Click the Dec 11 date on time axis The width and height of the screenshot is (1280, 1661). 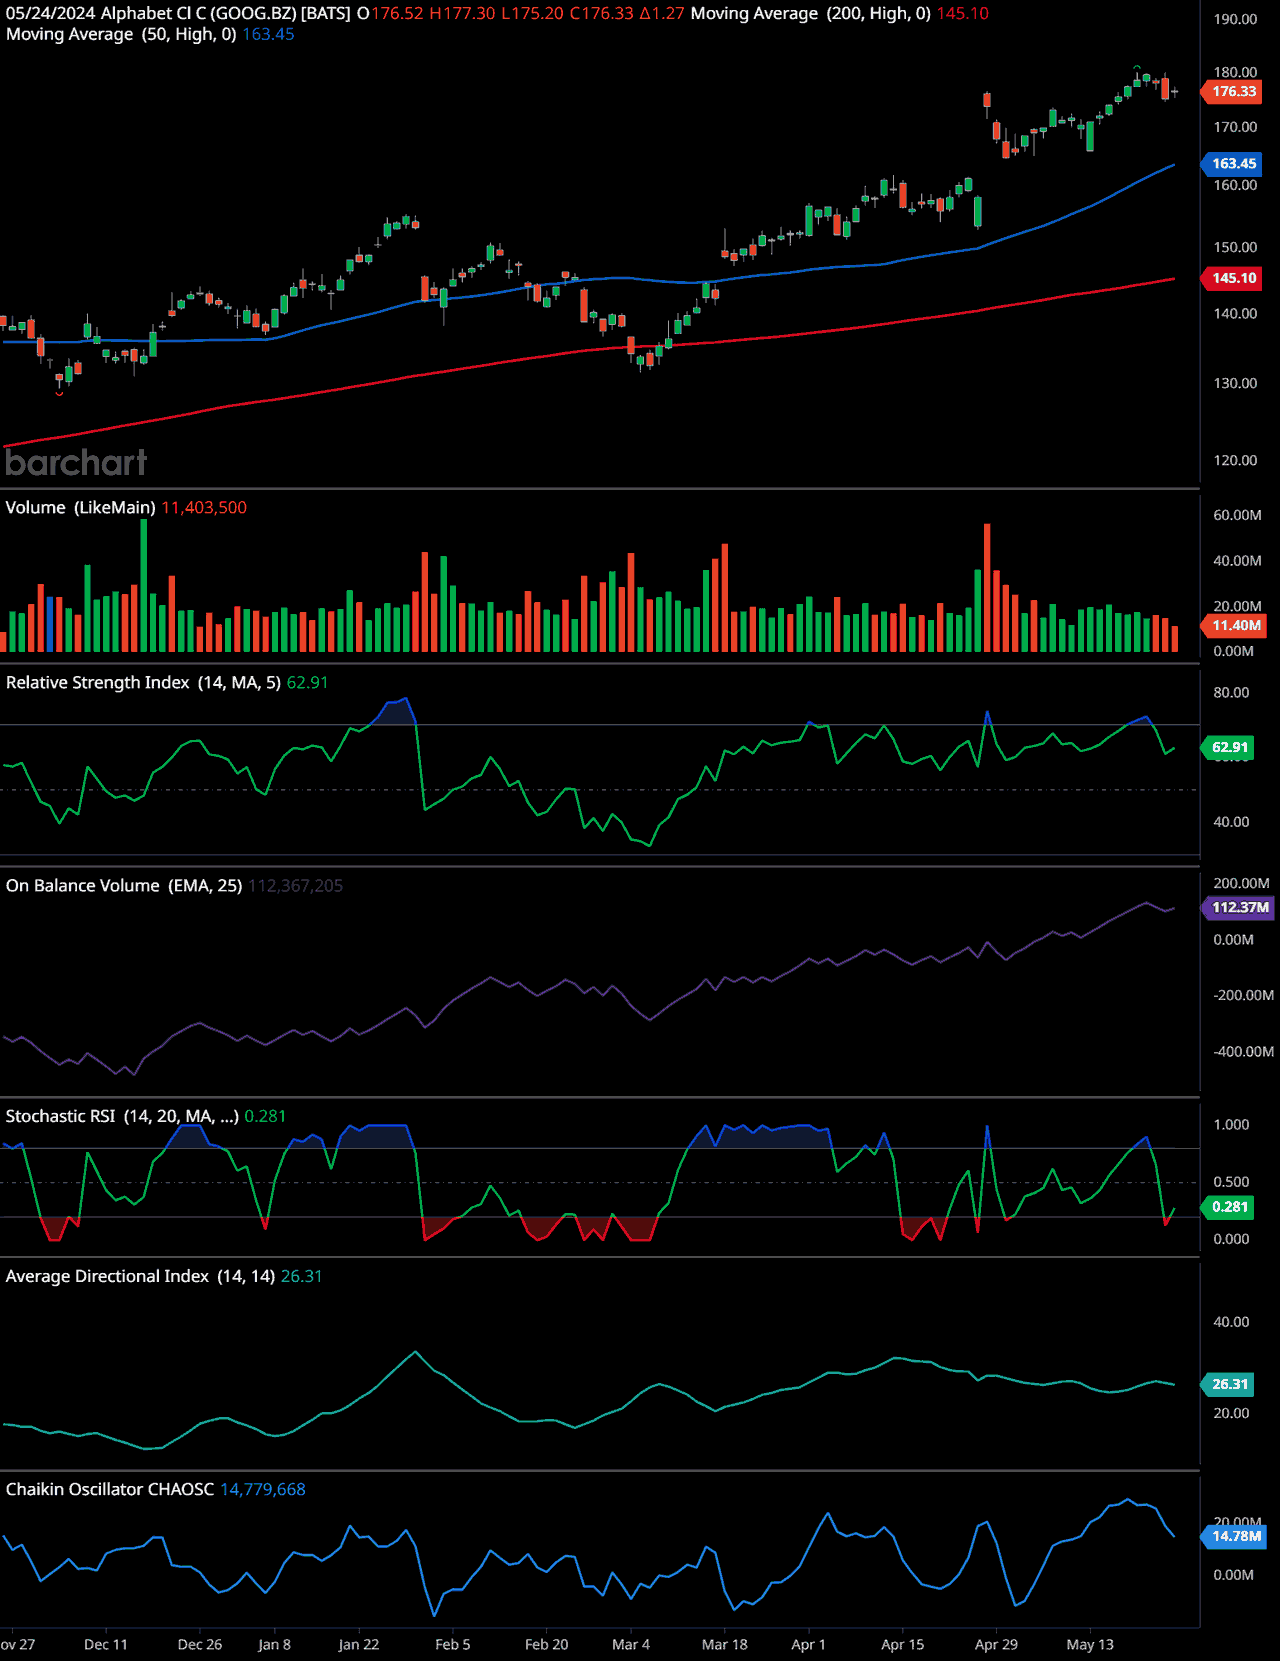click(106, 1644)
